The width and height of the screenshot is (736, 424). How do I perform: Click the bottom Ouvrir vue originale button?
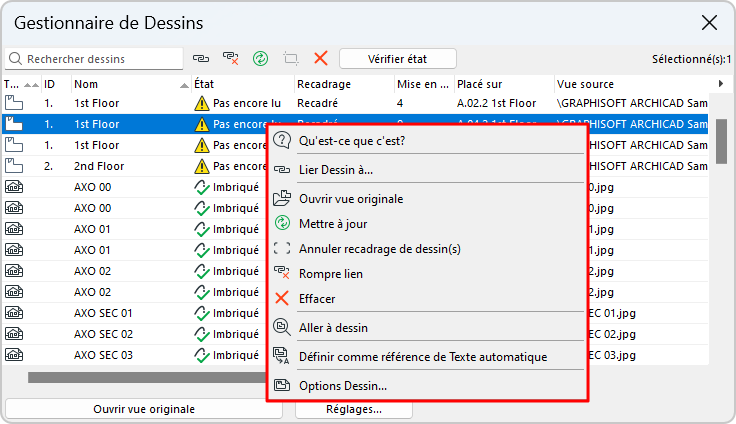(144, 409)
